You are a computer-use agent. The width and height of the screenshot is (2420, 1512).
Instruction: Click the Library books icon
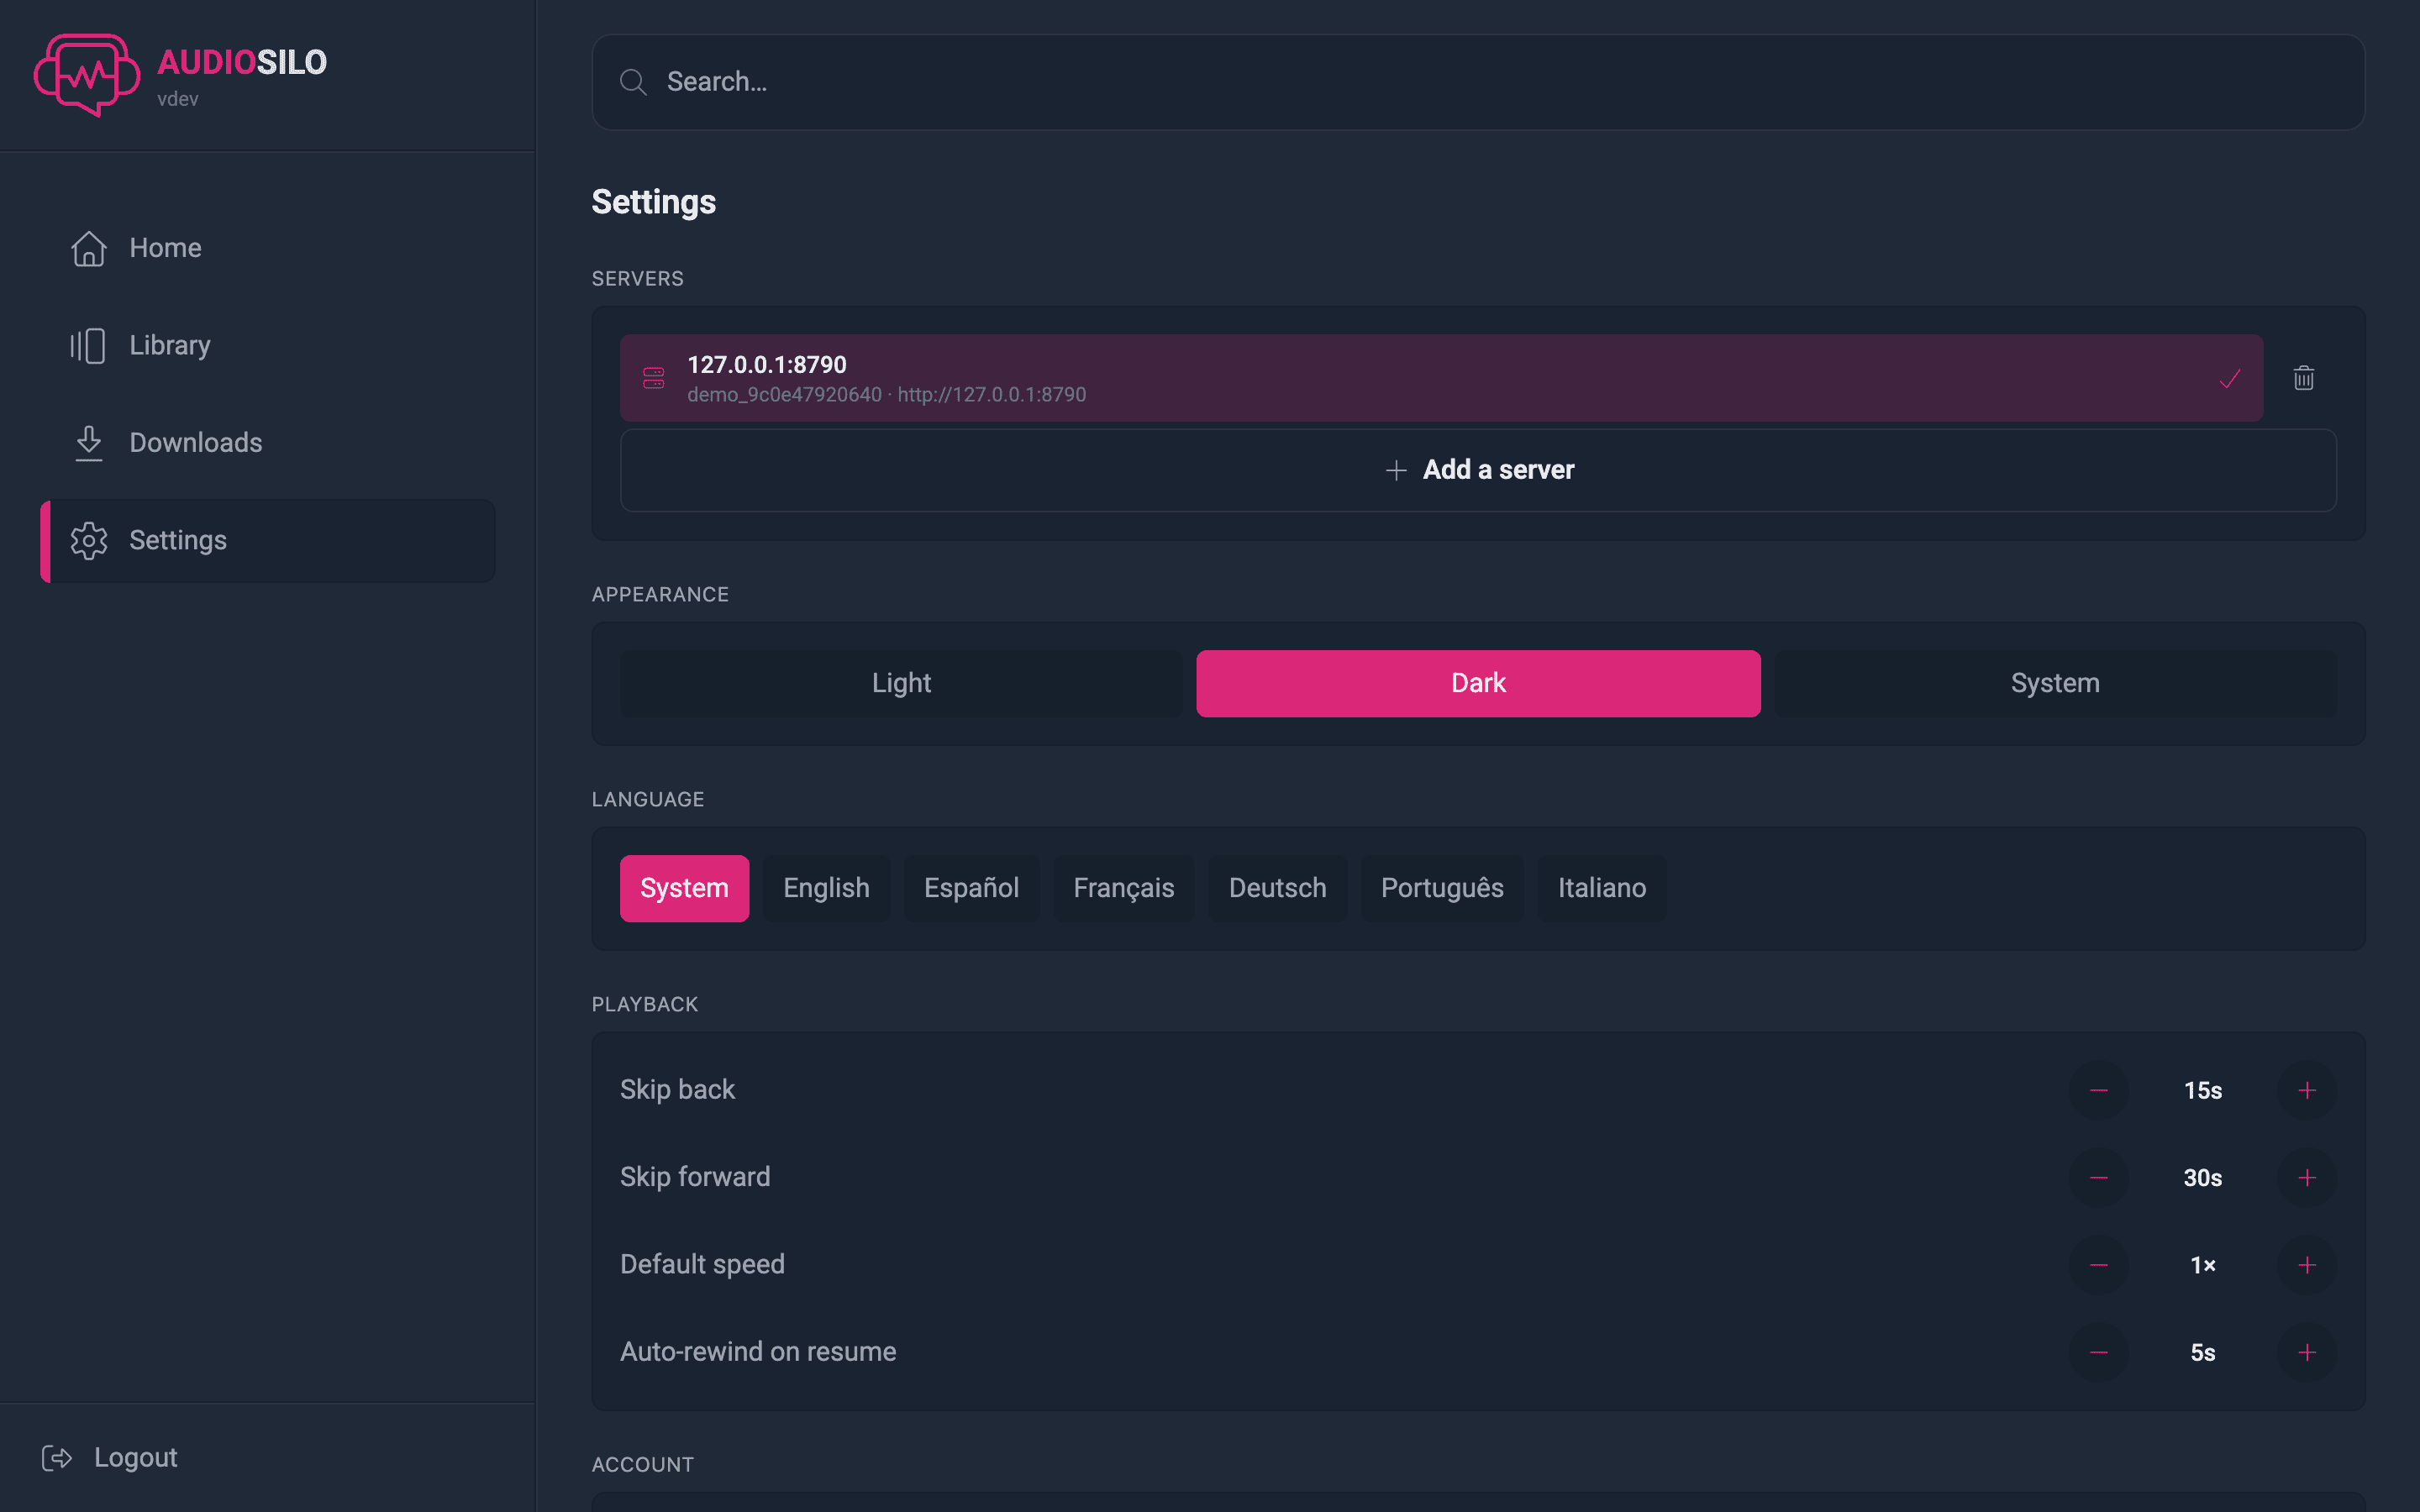point(89,346)
